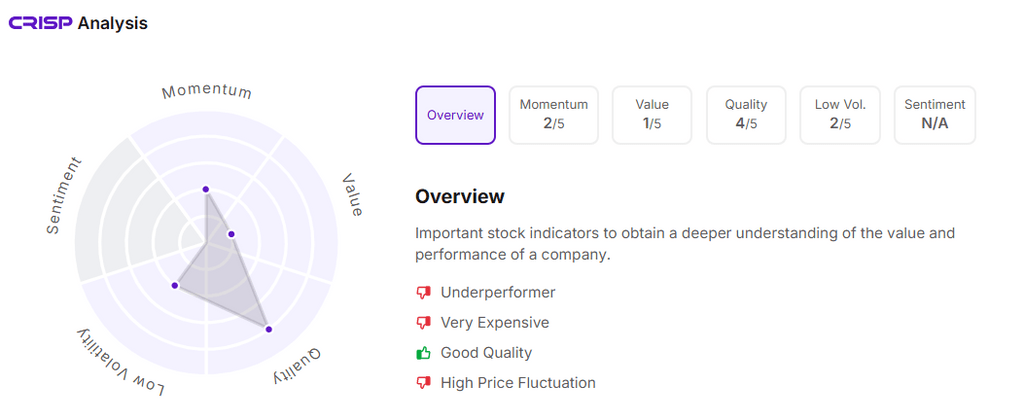
Task: Switch to the Value 1/5 tab
Action: click(x=652, y=115)
